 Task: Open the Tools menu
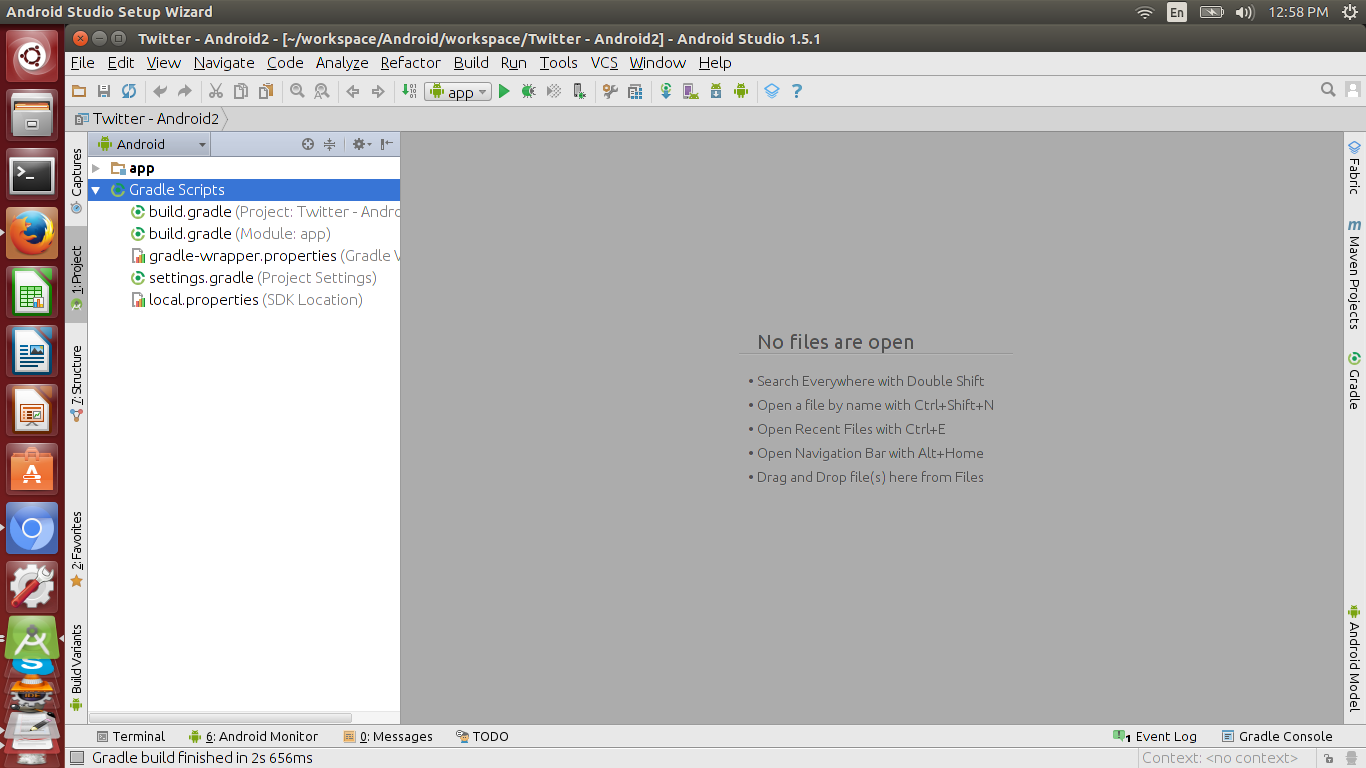pyautogui.click(x=558, y=62)
